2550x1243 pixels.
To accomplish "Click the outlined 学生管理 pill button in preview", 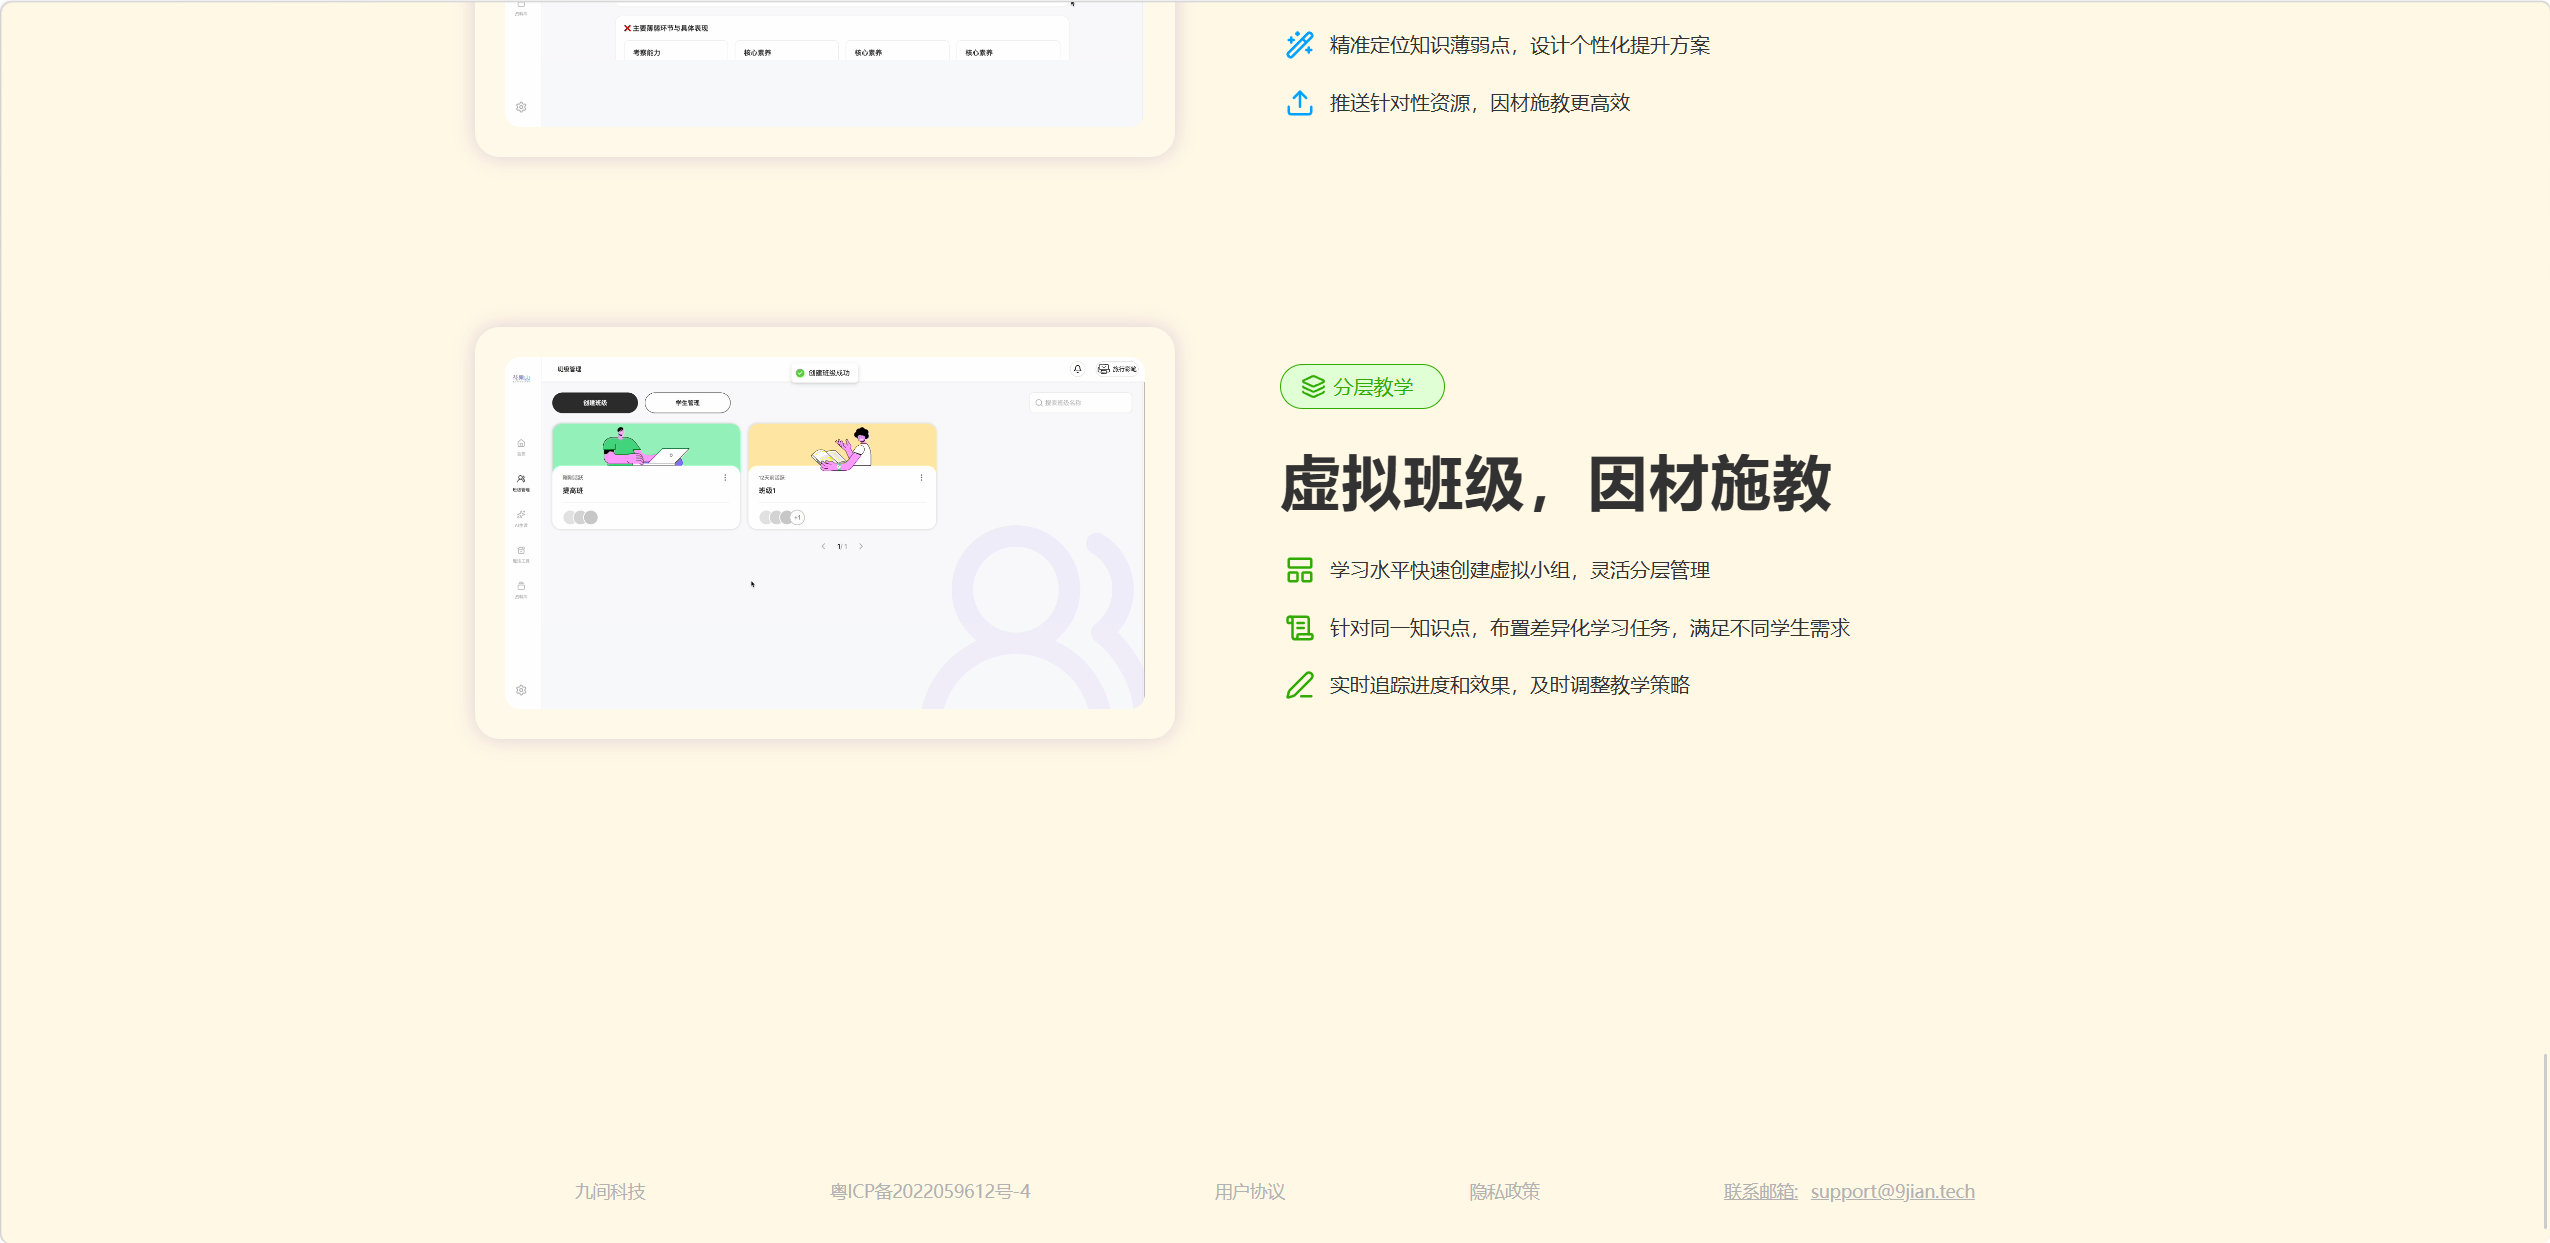I will pos(687,403).
